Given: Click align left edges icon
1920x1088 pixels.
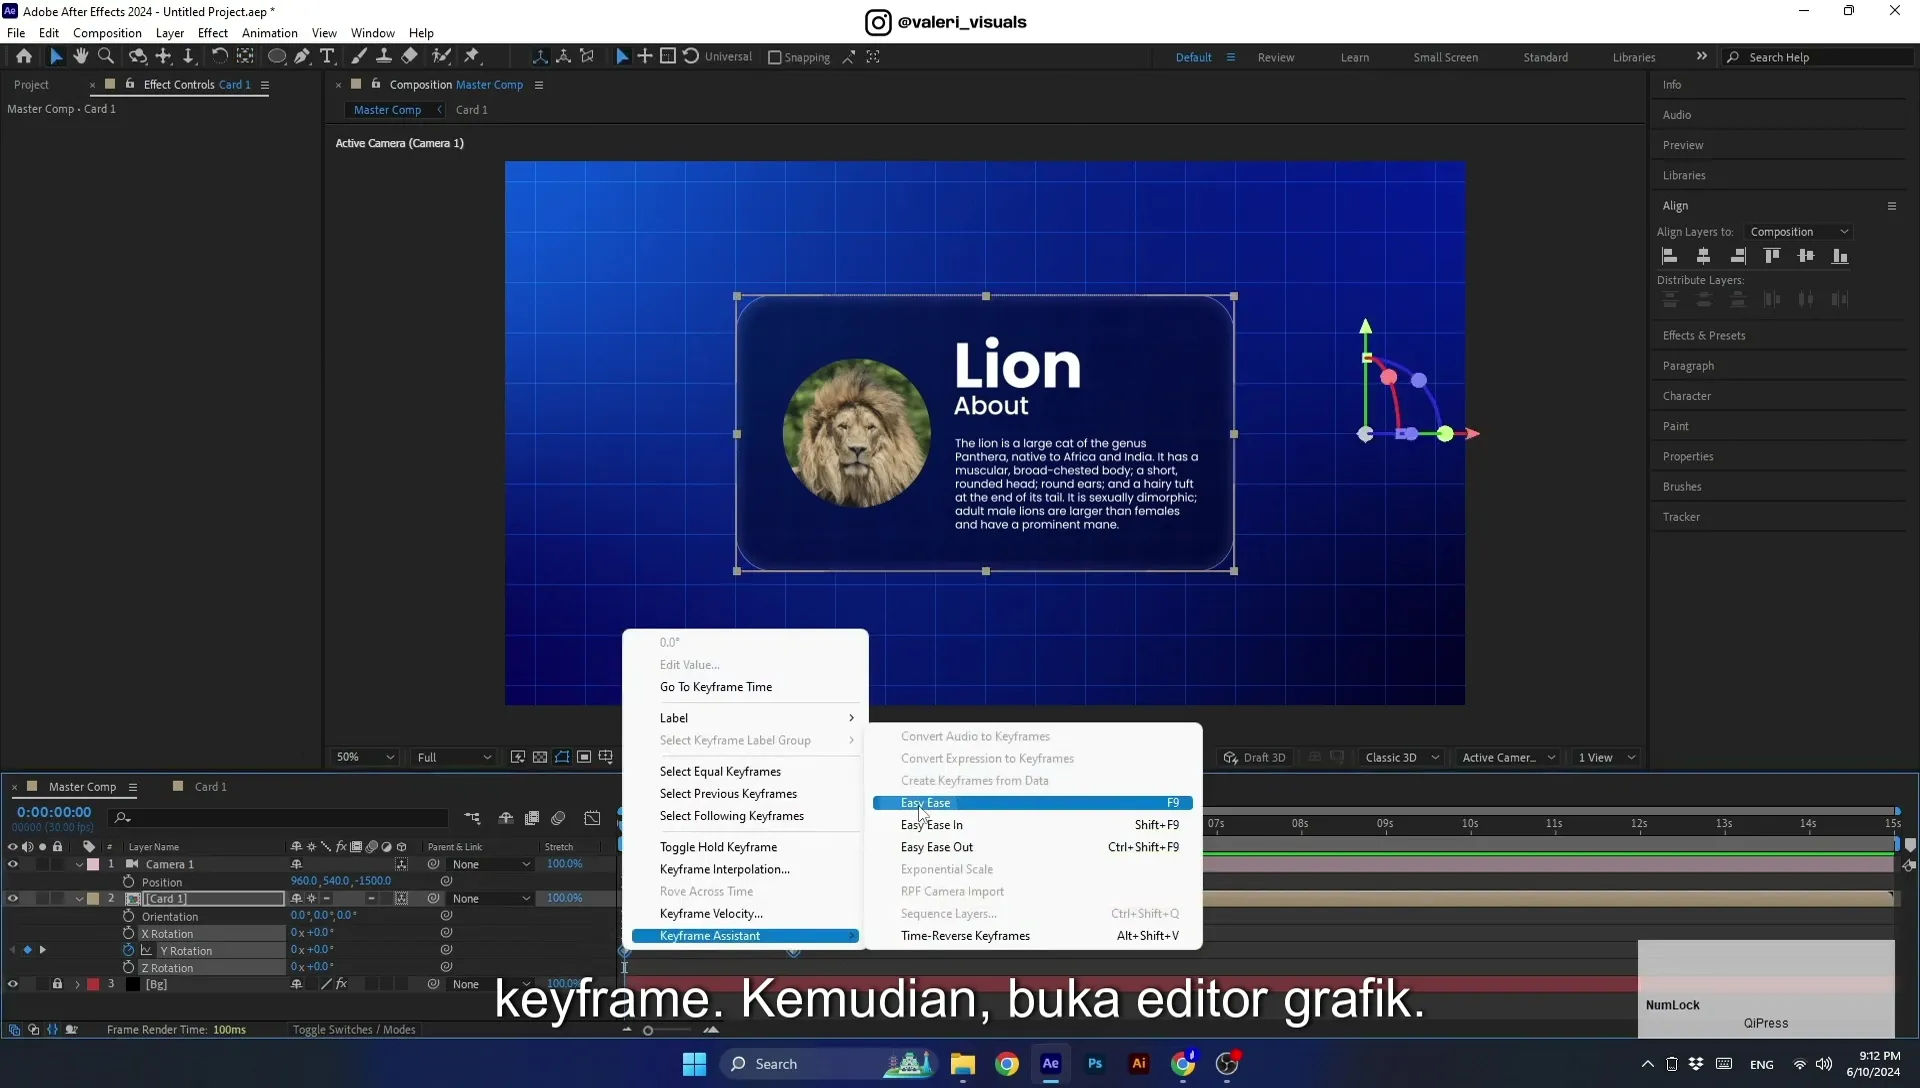Looking at the screenshot, I should pyautogui.click(x=1669, y=256).
